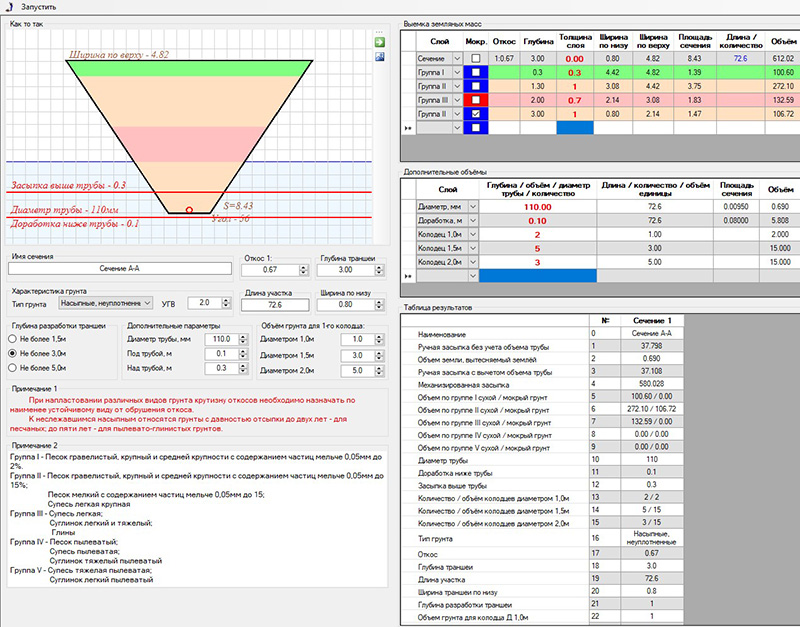Image resolution: width=800 pixels, height=627 pixels.
Task: Open the Тип грунта combo box
Action: coord(105,303)
